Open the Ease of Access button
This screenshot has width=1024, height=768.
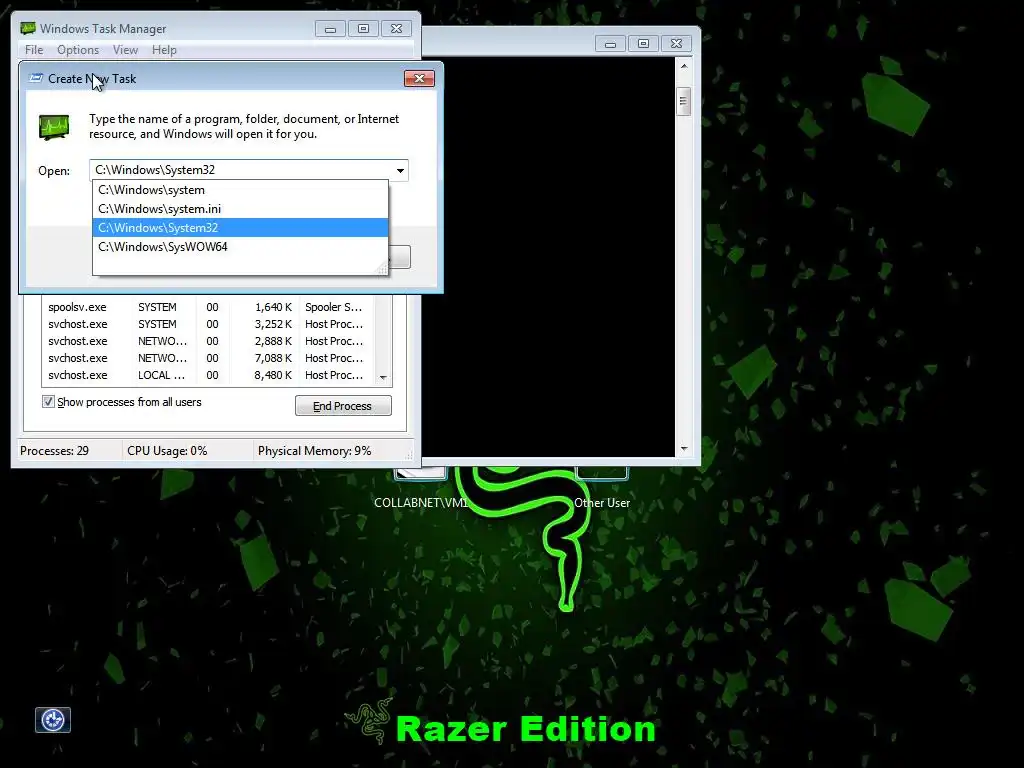(53, 720)
